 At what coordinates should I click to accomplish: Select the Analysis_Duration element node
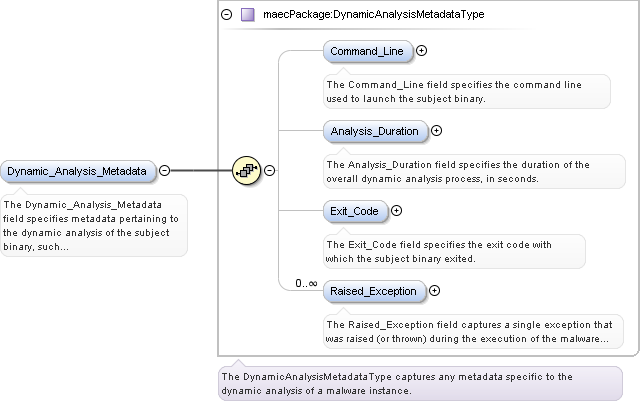[375, 130]
